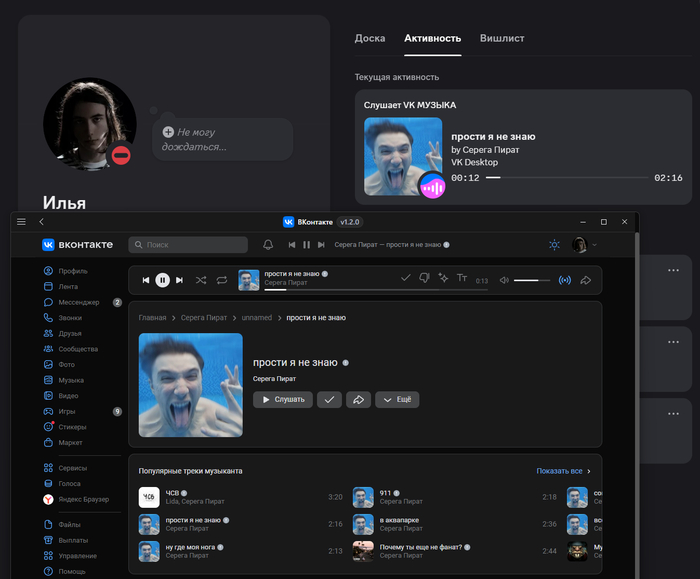This screenshot has width=700, height=579.
Task: Go to unnamed album breadcrumb
Action: click(257, 318)
